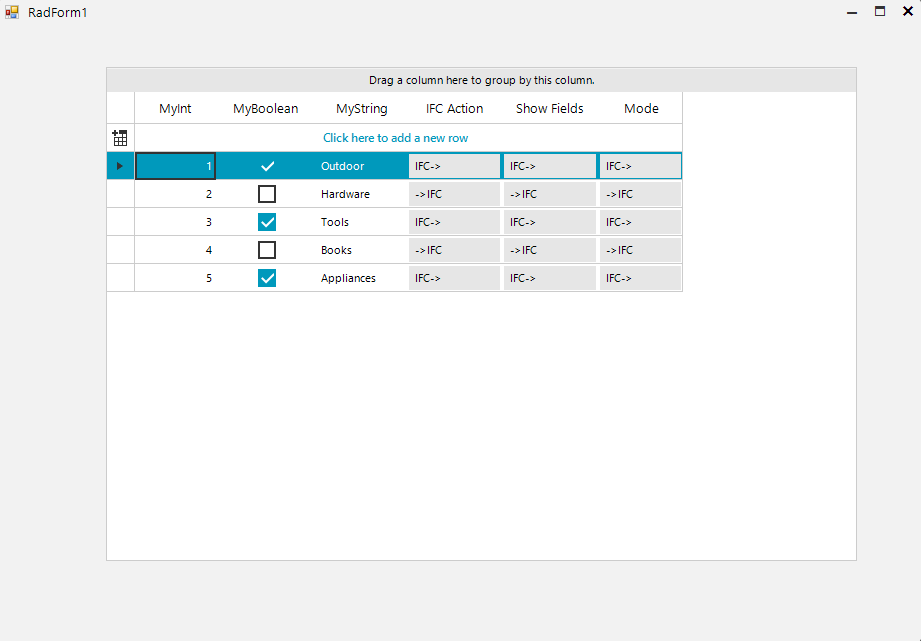Viewport: 921px width, 641px height.
Task: Click the RadForm1 application icon
Action: [x=12, y=12]
